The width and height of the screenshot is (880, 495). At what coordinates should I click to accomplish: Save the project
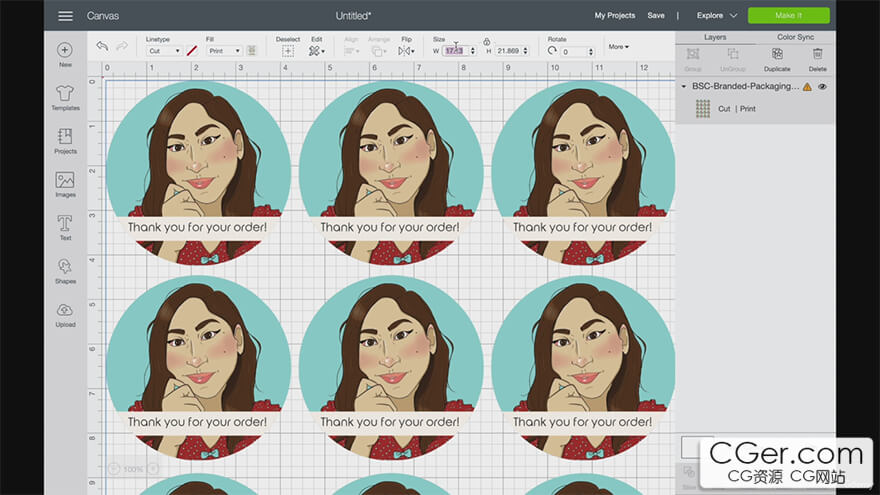[656, 16]
